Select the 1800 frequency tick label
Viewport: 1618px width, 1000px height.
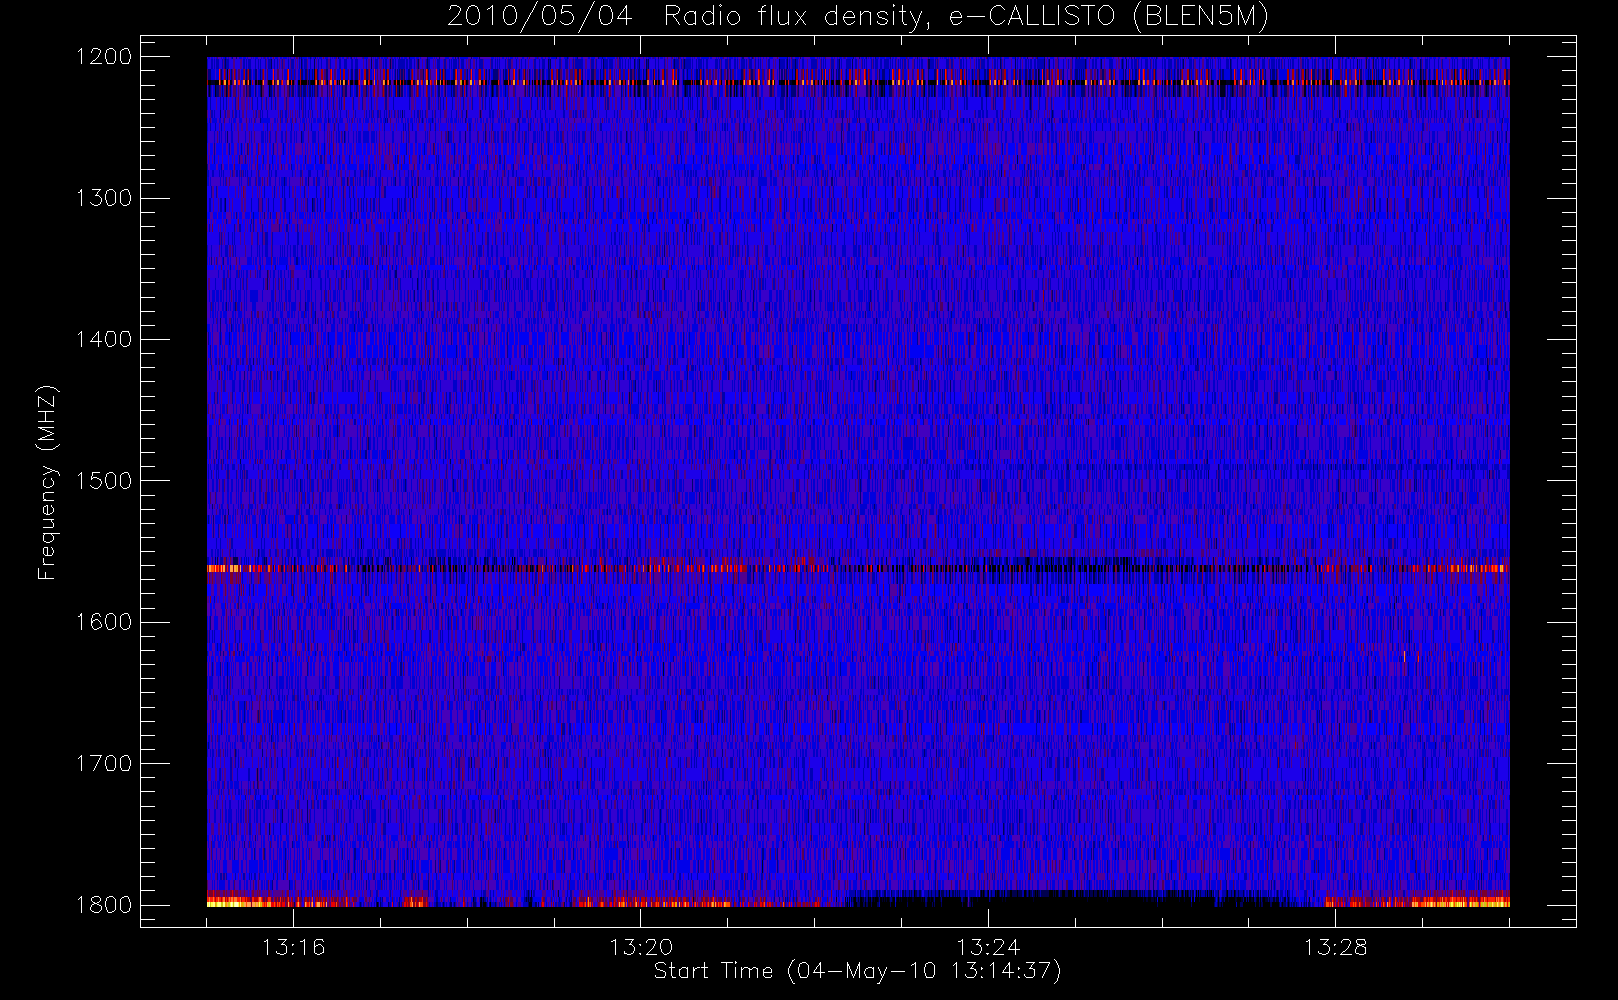[x=104, y=905]
